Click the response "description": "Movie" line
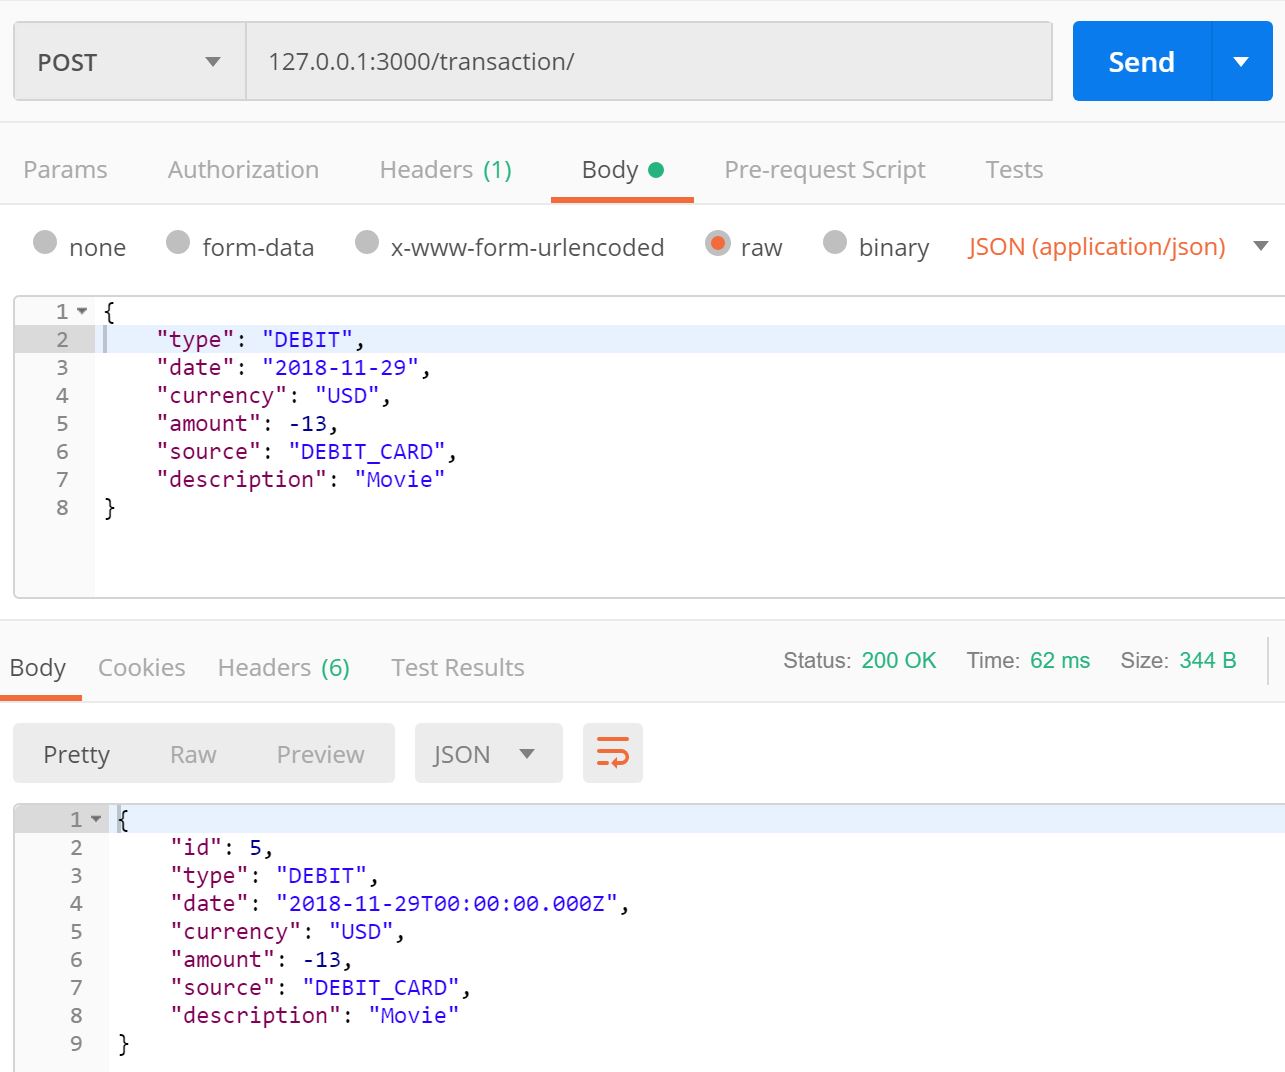1285x1072 pixels. 315,1015
